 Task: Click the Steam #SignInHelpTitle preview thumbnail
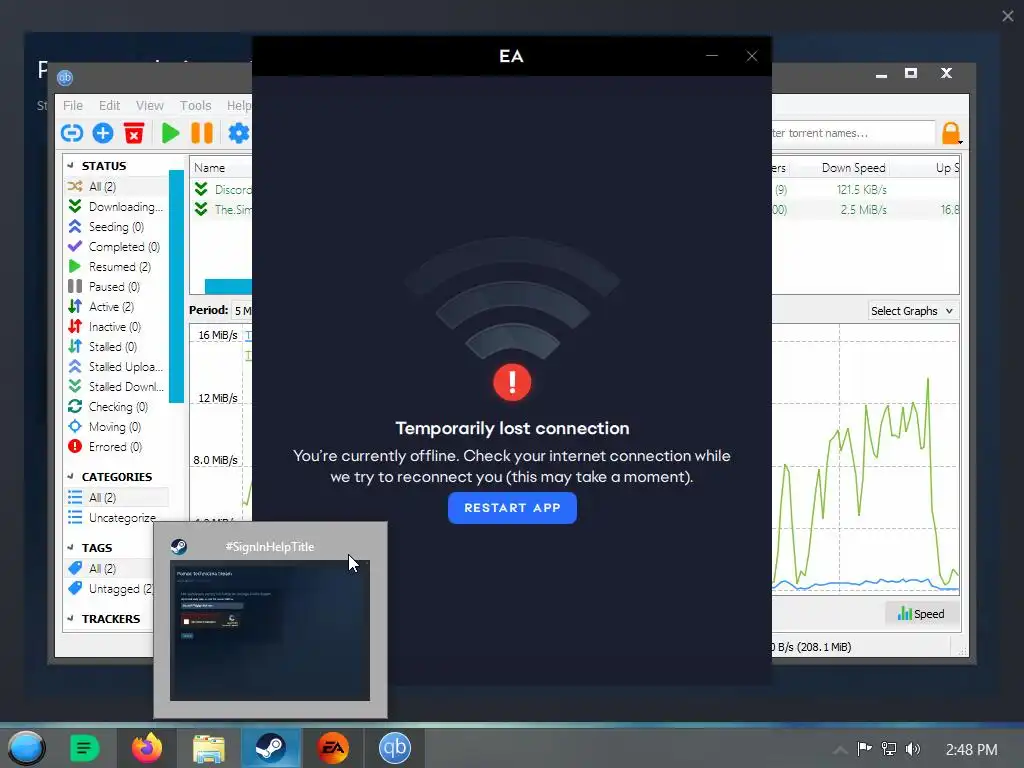[270, 630]
